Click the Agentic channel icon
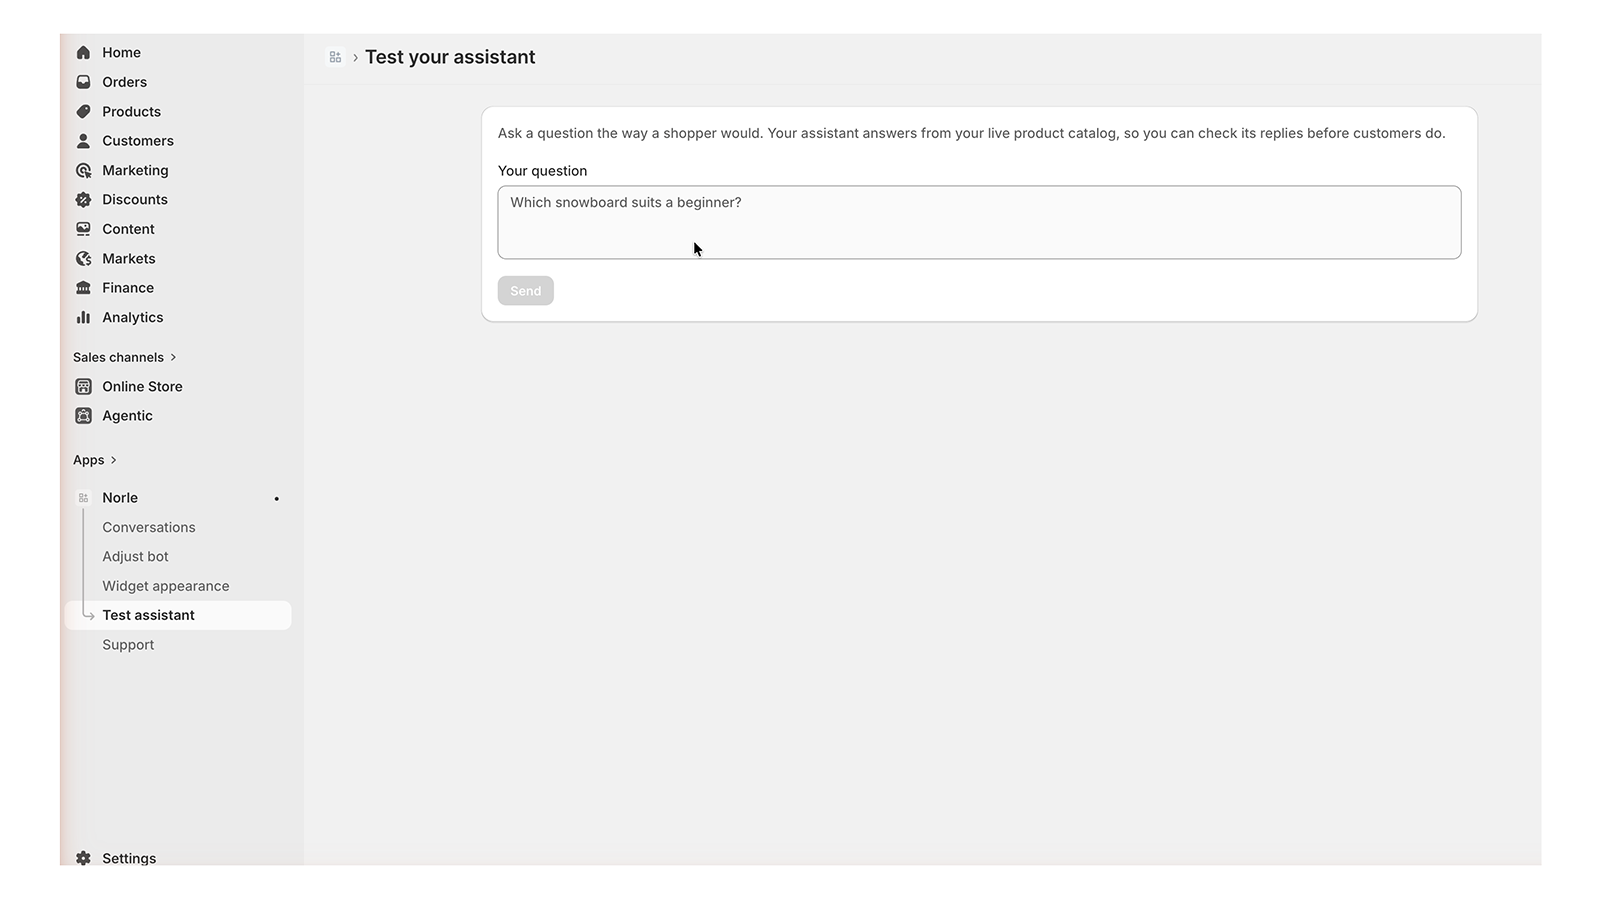Viewport: 1600px width, 900px height. coord(83,416)
